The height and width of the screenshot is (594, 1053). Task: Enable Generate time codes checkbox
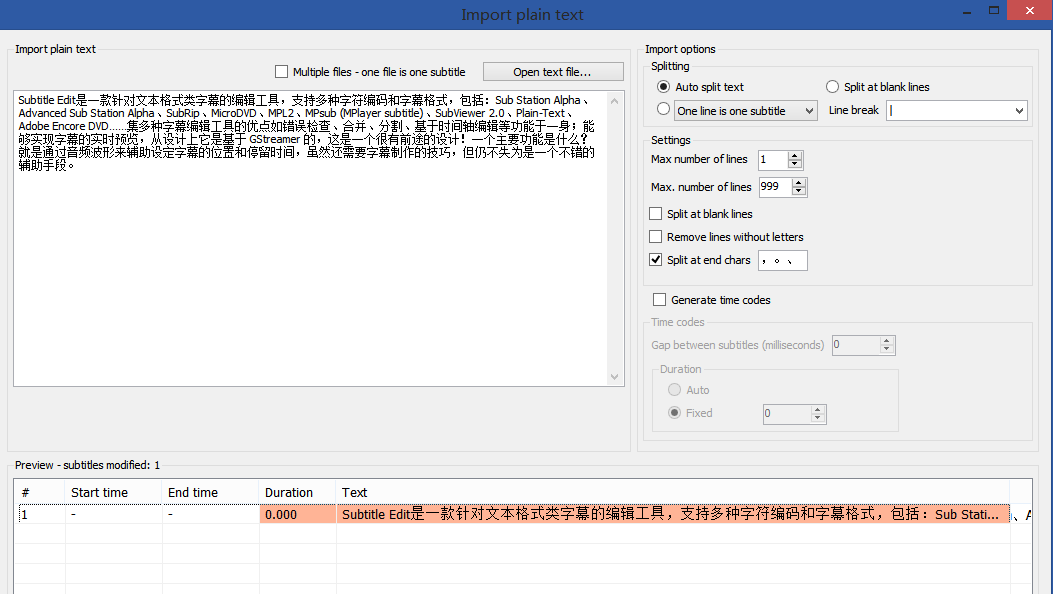(659, 299)
